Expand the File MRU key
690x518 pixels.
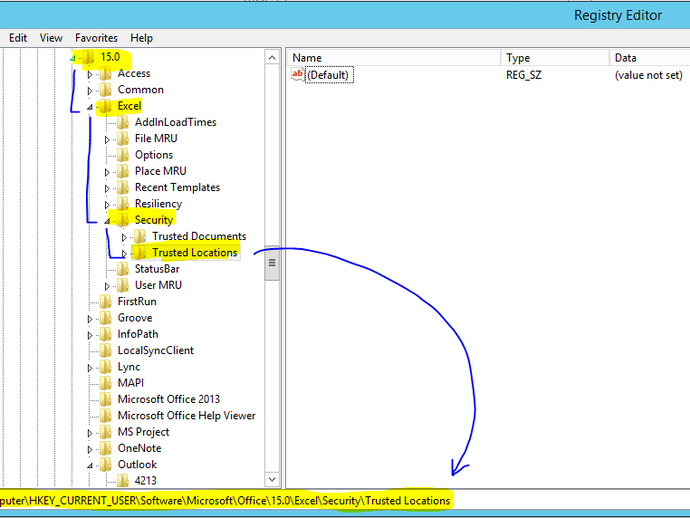coord(107,140)
